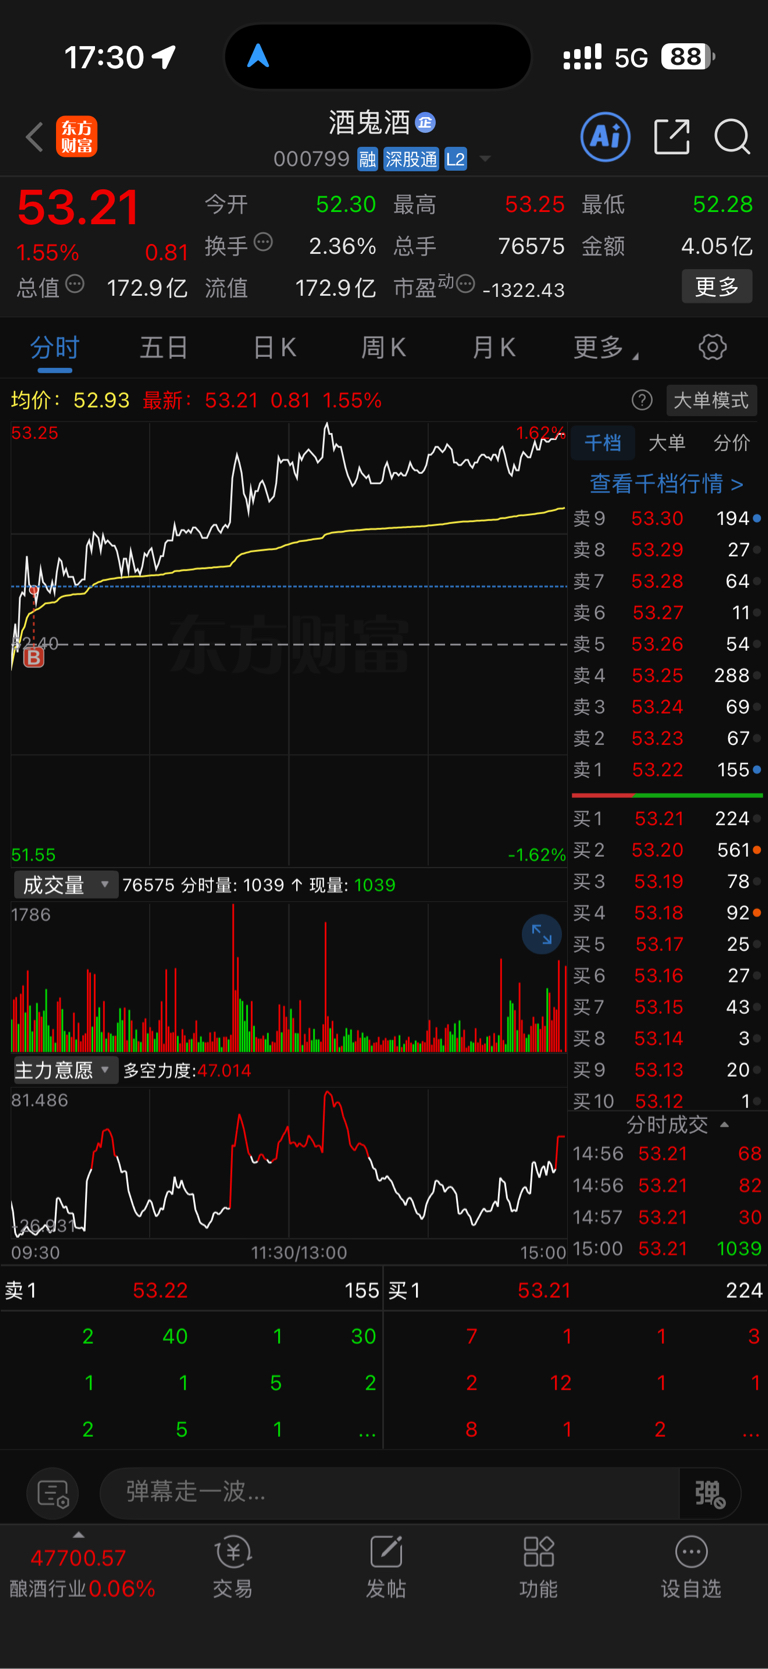Screen dimensions: 768x1669
Task: Tap info icon next to 换手
Action: click(x=263, y=242)
